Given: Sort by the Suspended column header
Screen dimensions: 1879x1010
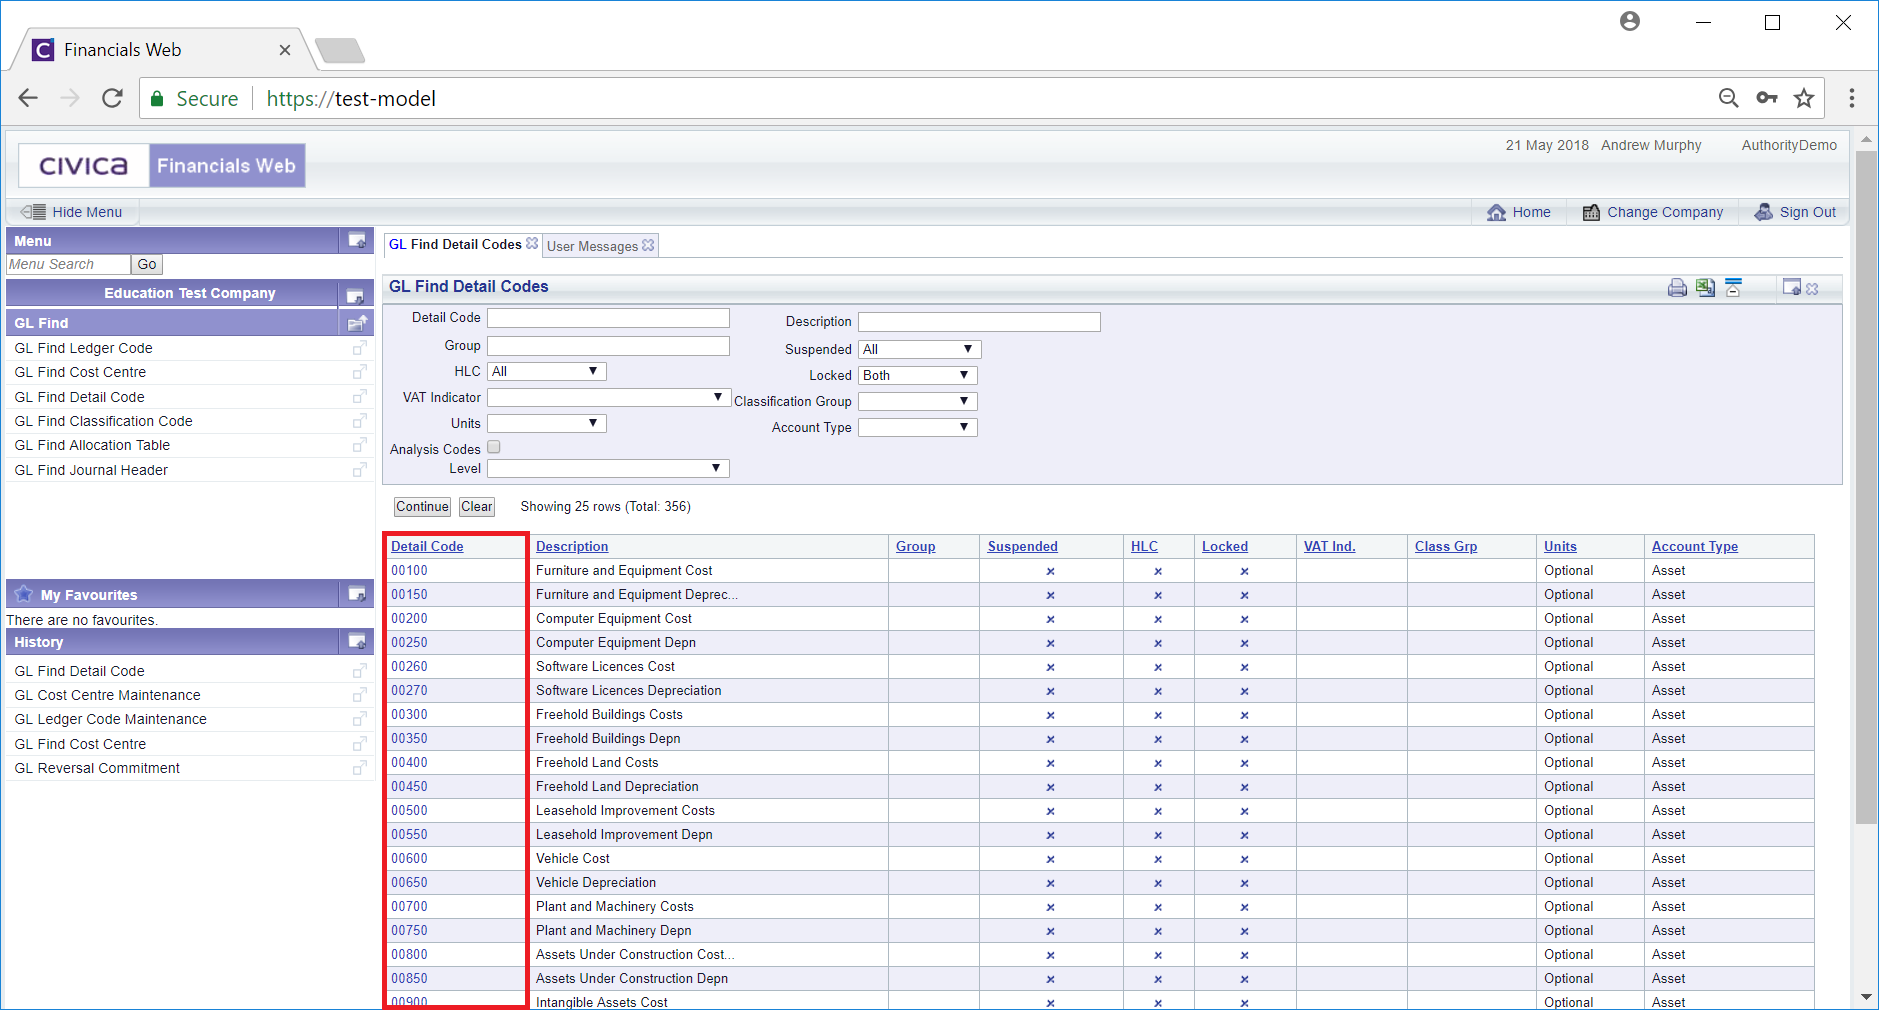Looking at the screenshot, I should [1022, 546].
